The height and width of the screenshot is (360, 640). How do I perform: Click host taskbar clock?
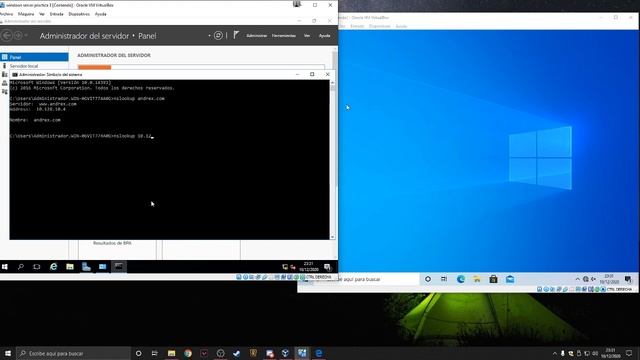click(610, 353)
